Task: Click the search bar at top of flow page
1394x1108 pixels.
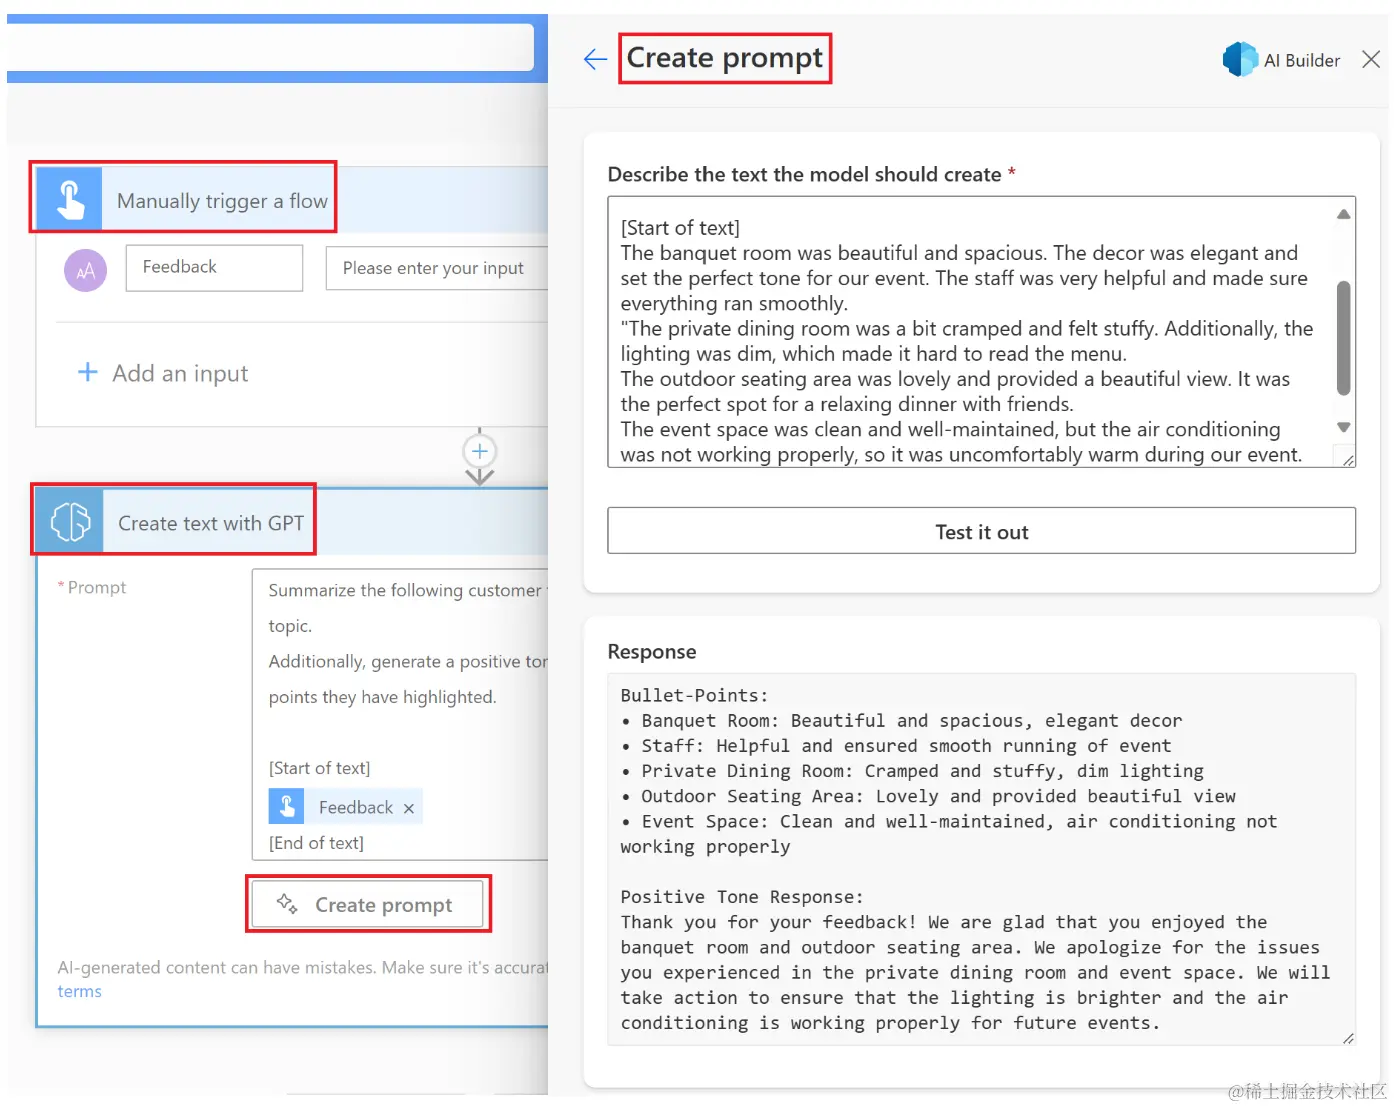Action: click(270, 46)
